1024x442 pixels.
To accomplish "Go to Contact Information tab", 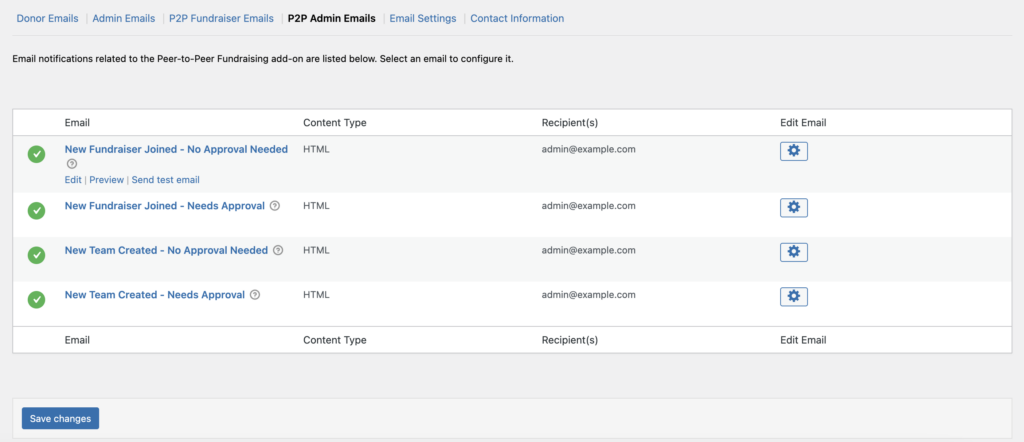I will point(517,18).
